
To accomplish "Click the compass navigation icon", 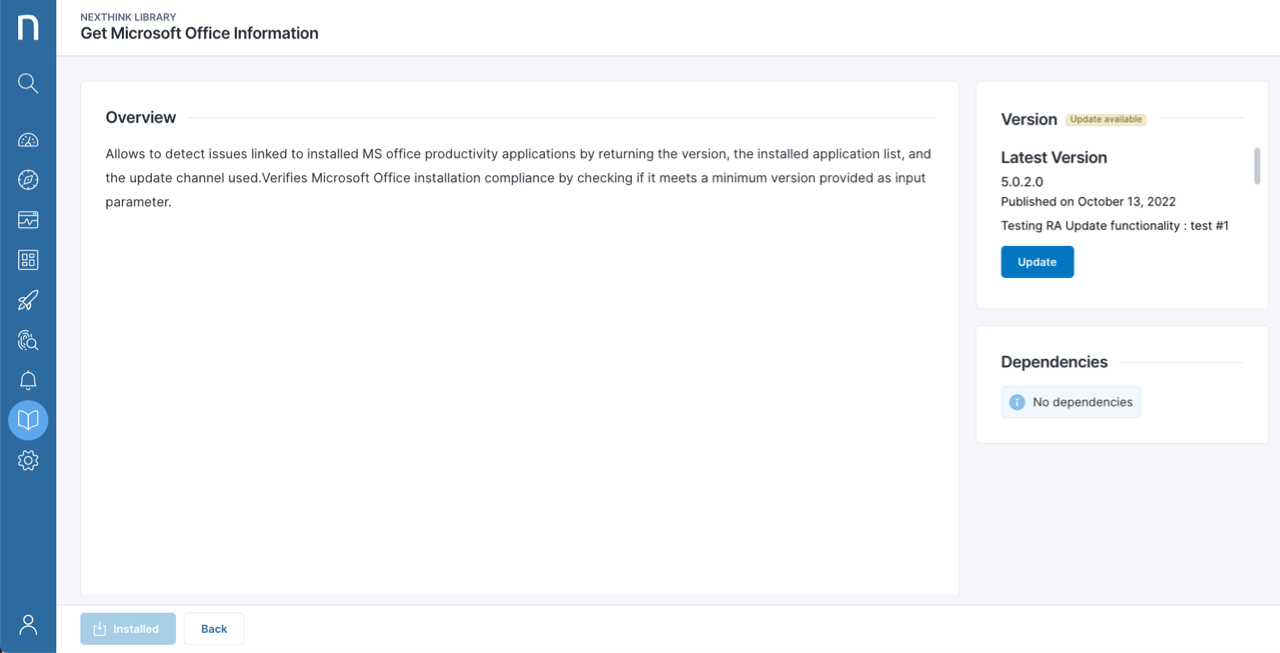I will tap(27, 180).
